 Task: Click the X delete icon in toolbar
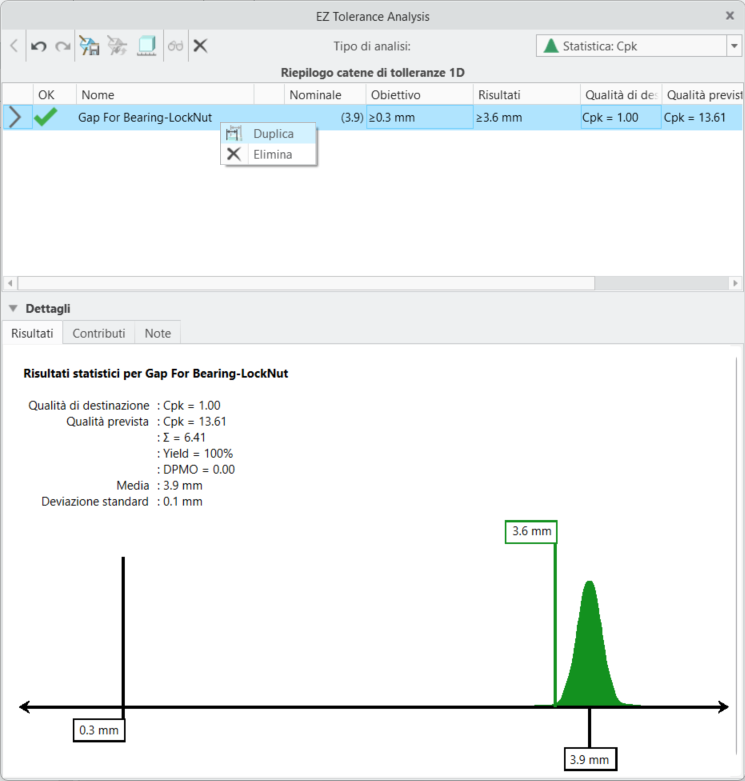tap(200, 46)
